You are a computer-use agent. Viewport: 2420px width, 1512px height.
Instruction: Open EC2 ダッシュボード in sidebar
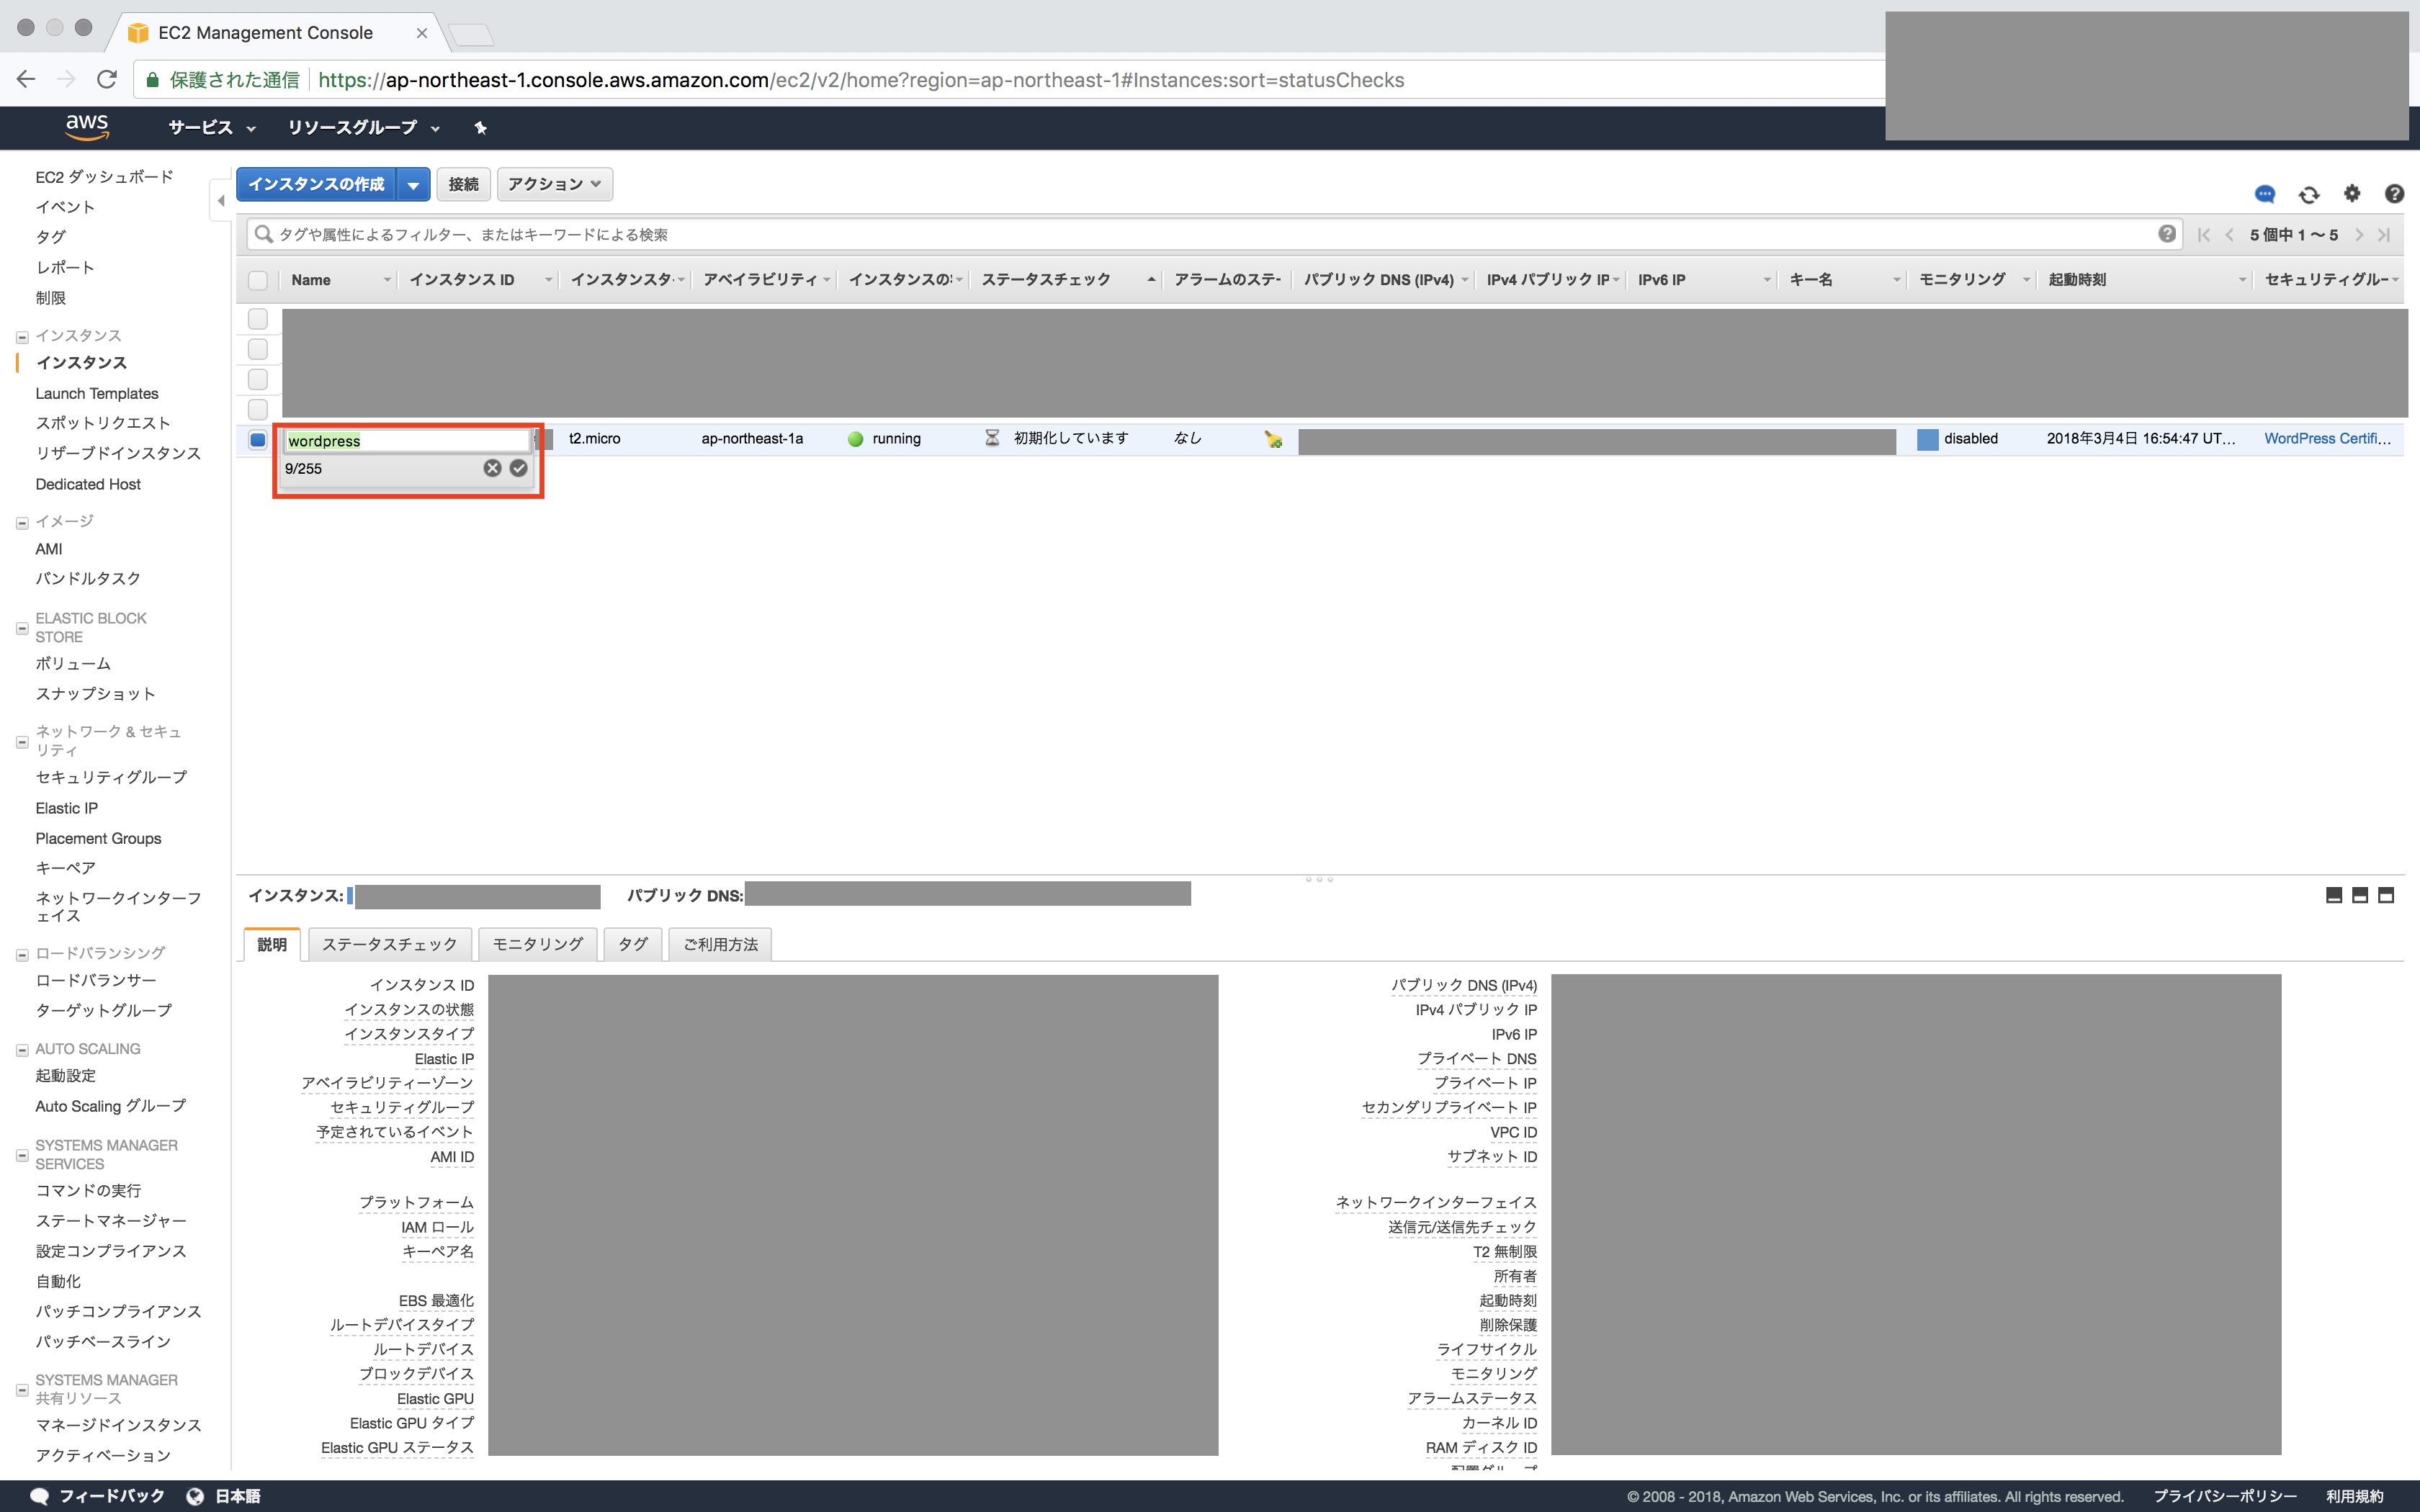click(105, 177)
